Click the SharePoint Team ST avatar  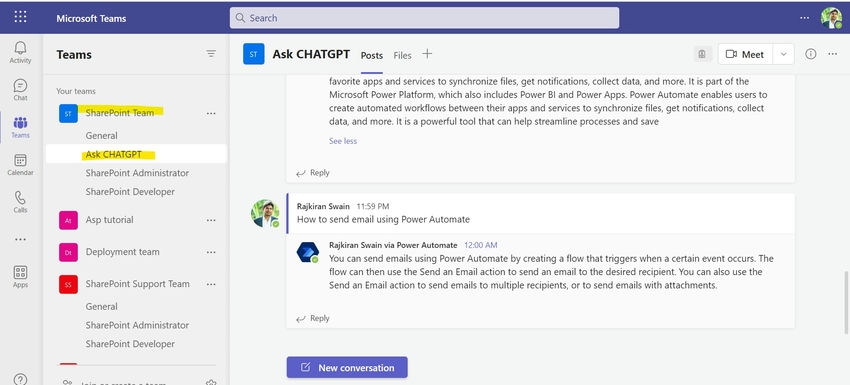pyautogui.click(x=68, y=113)
